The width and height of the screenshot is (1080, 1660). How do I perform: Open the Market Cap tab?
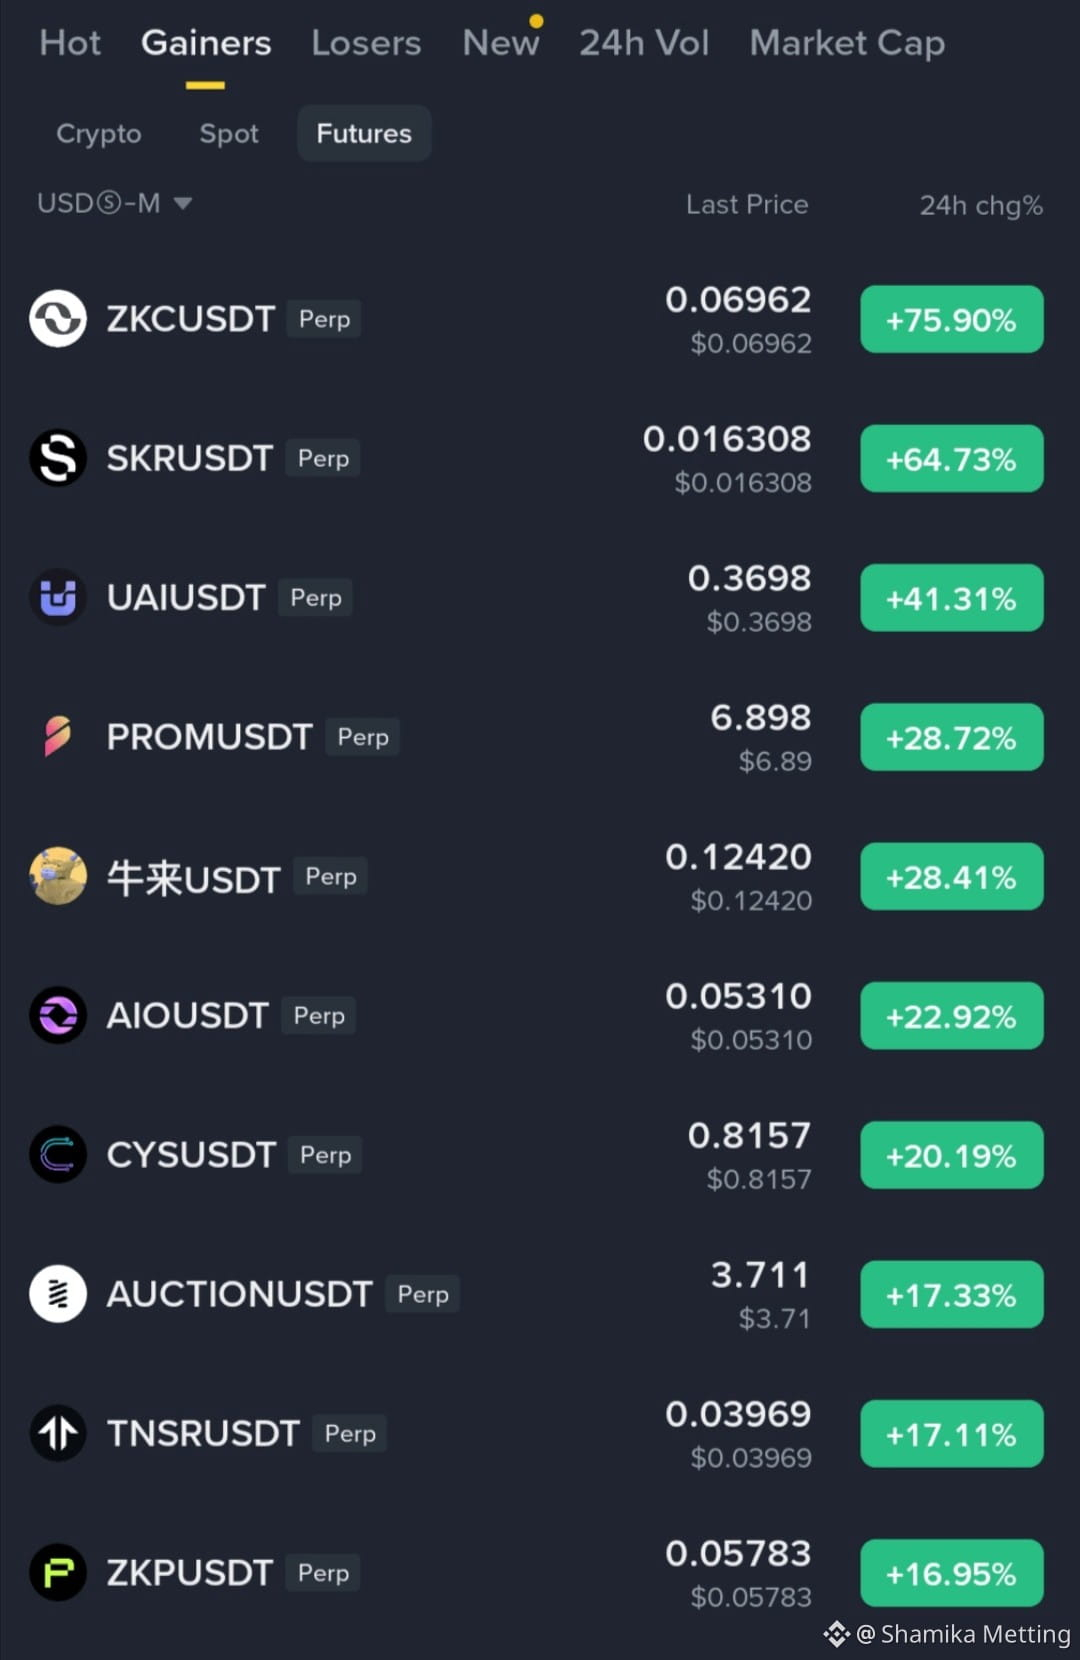[x=847, y=43]
